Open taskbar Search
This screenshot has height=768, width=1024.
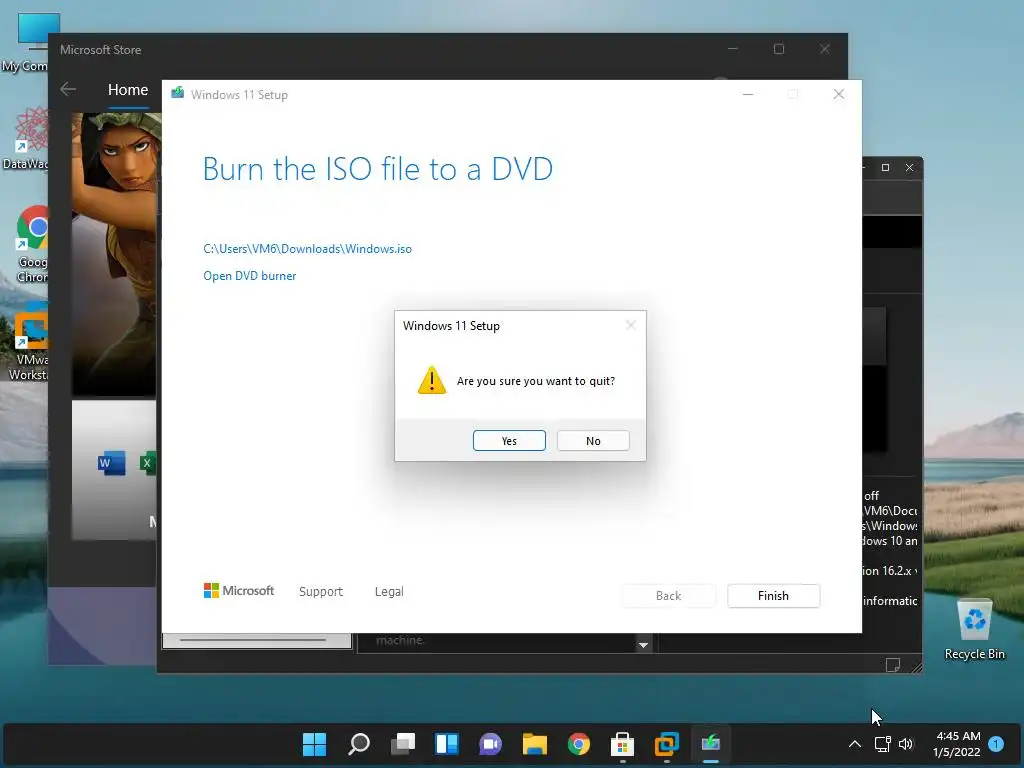(359, 744)
